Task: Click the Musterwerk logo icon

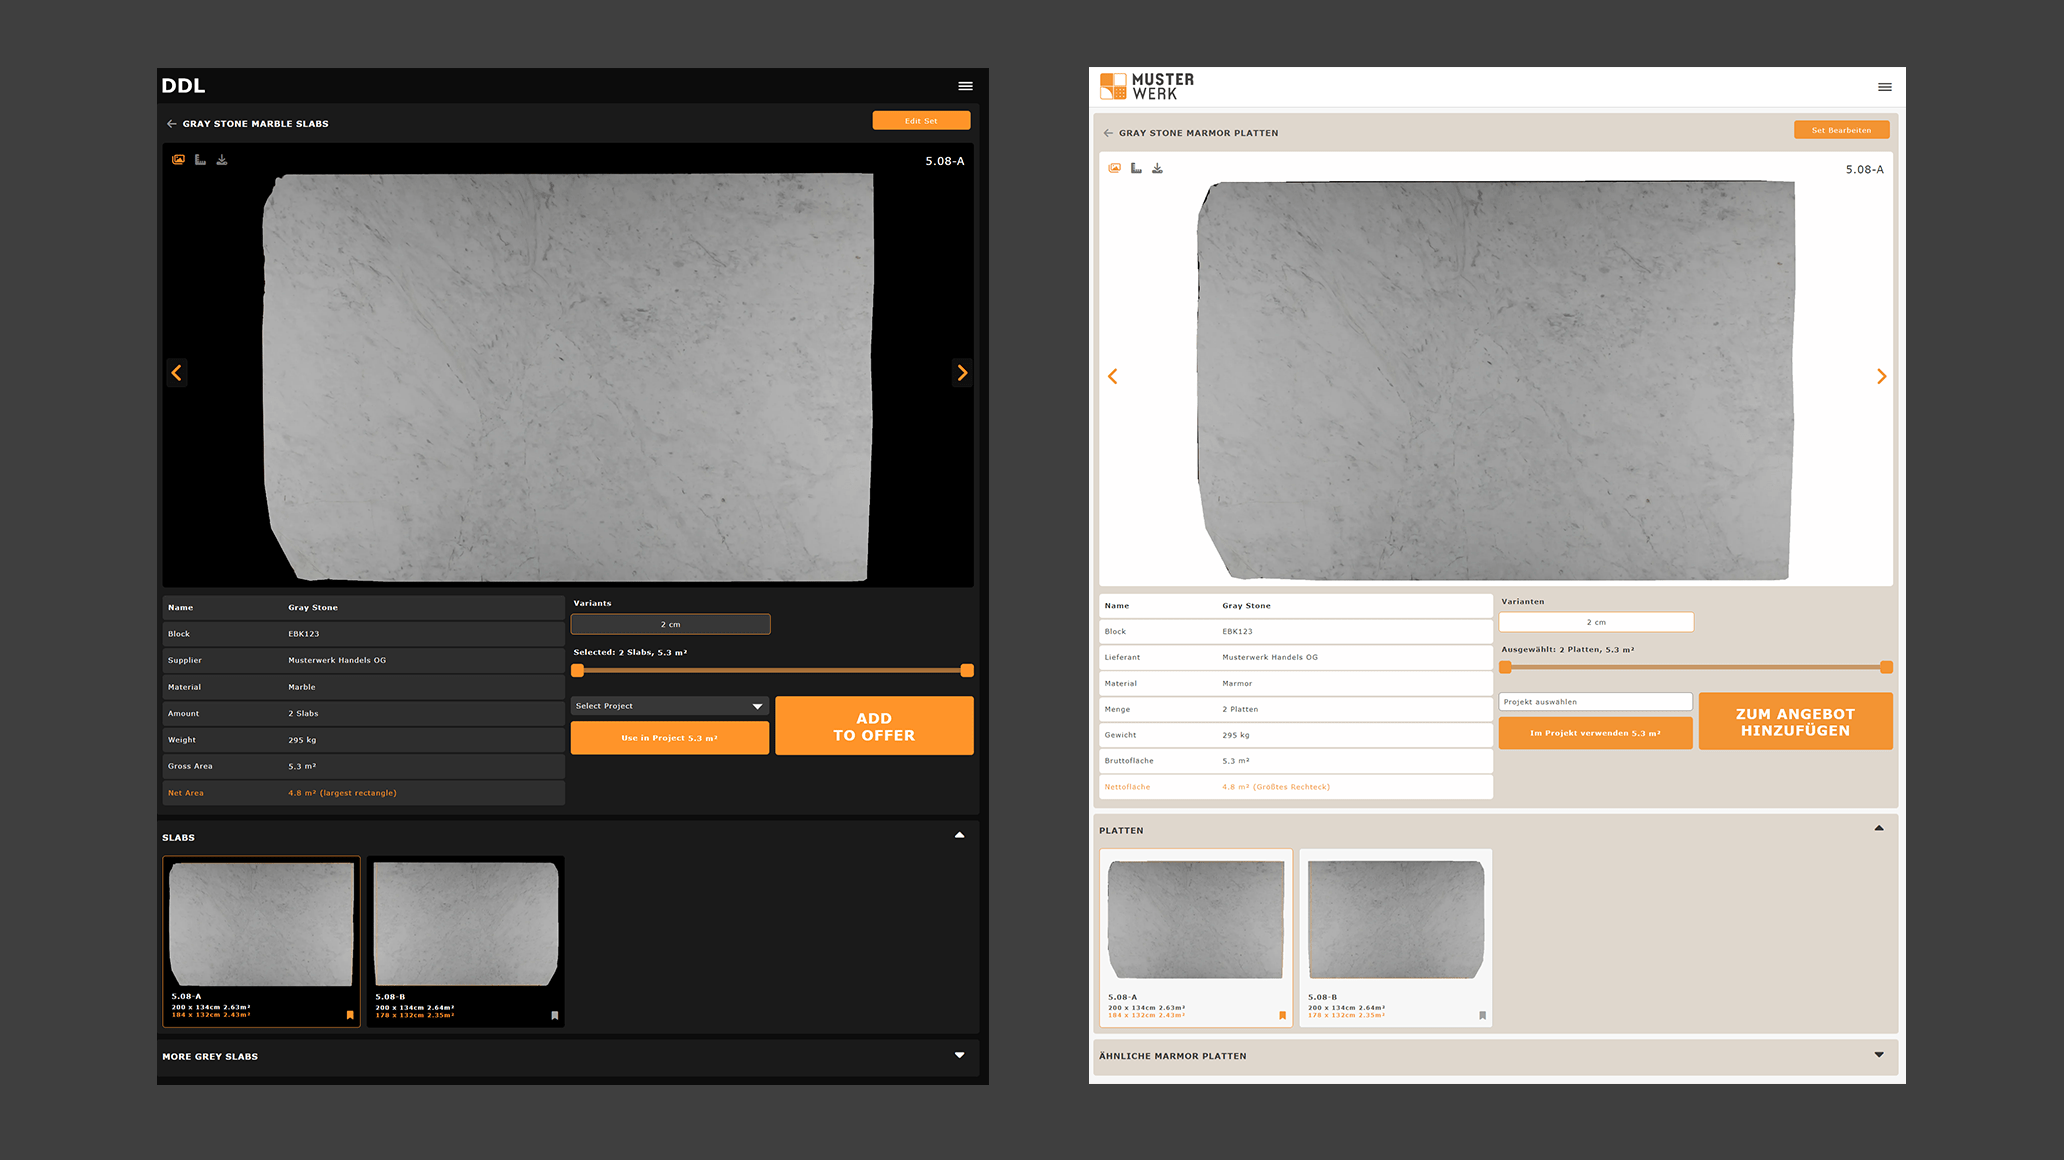Action: coord(1113,85)
